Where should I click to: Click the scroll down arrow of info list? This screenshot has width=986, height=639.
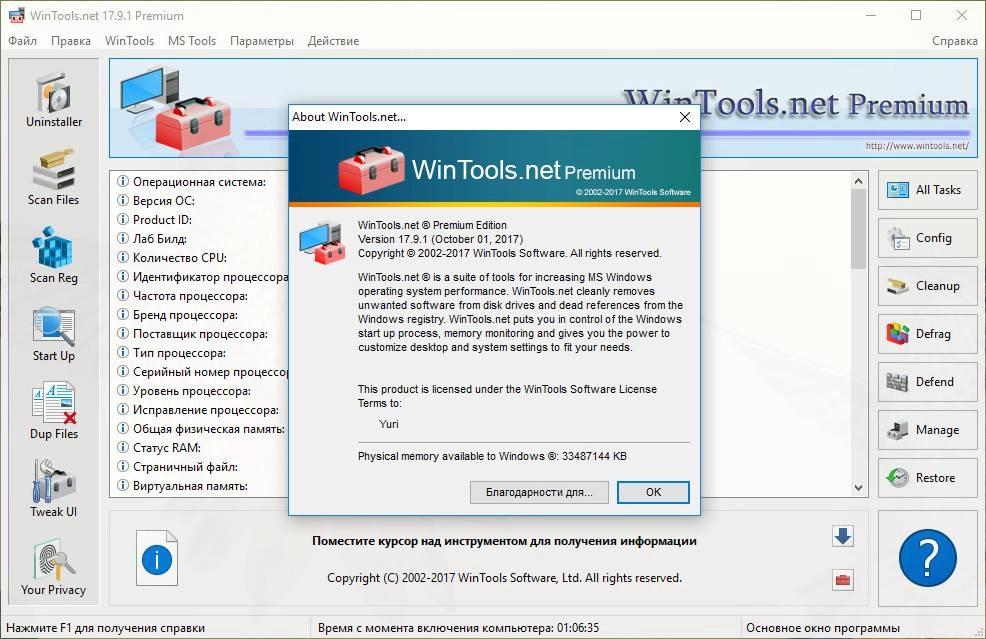tap(858, 487)
